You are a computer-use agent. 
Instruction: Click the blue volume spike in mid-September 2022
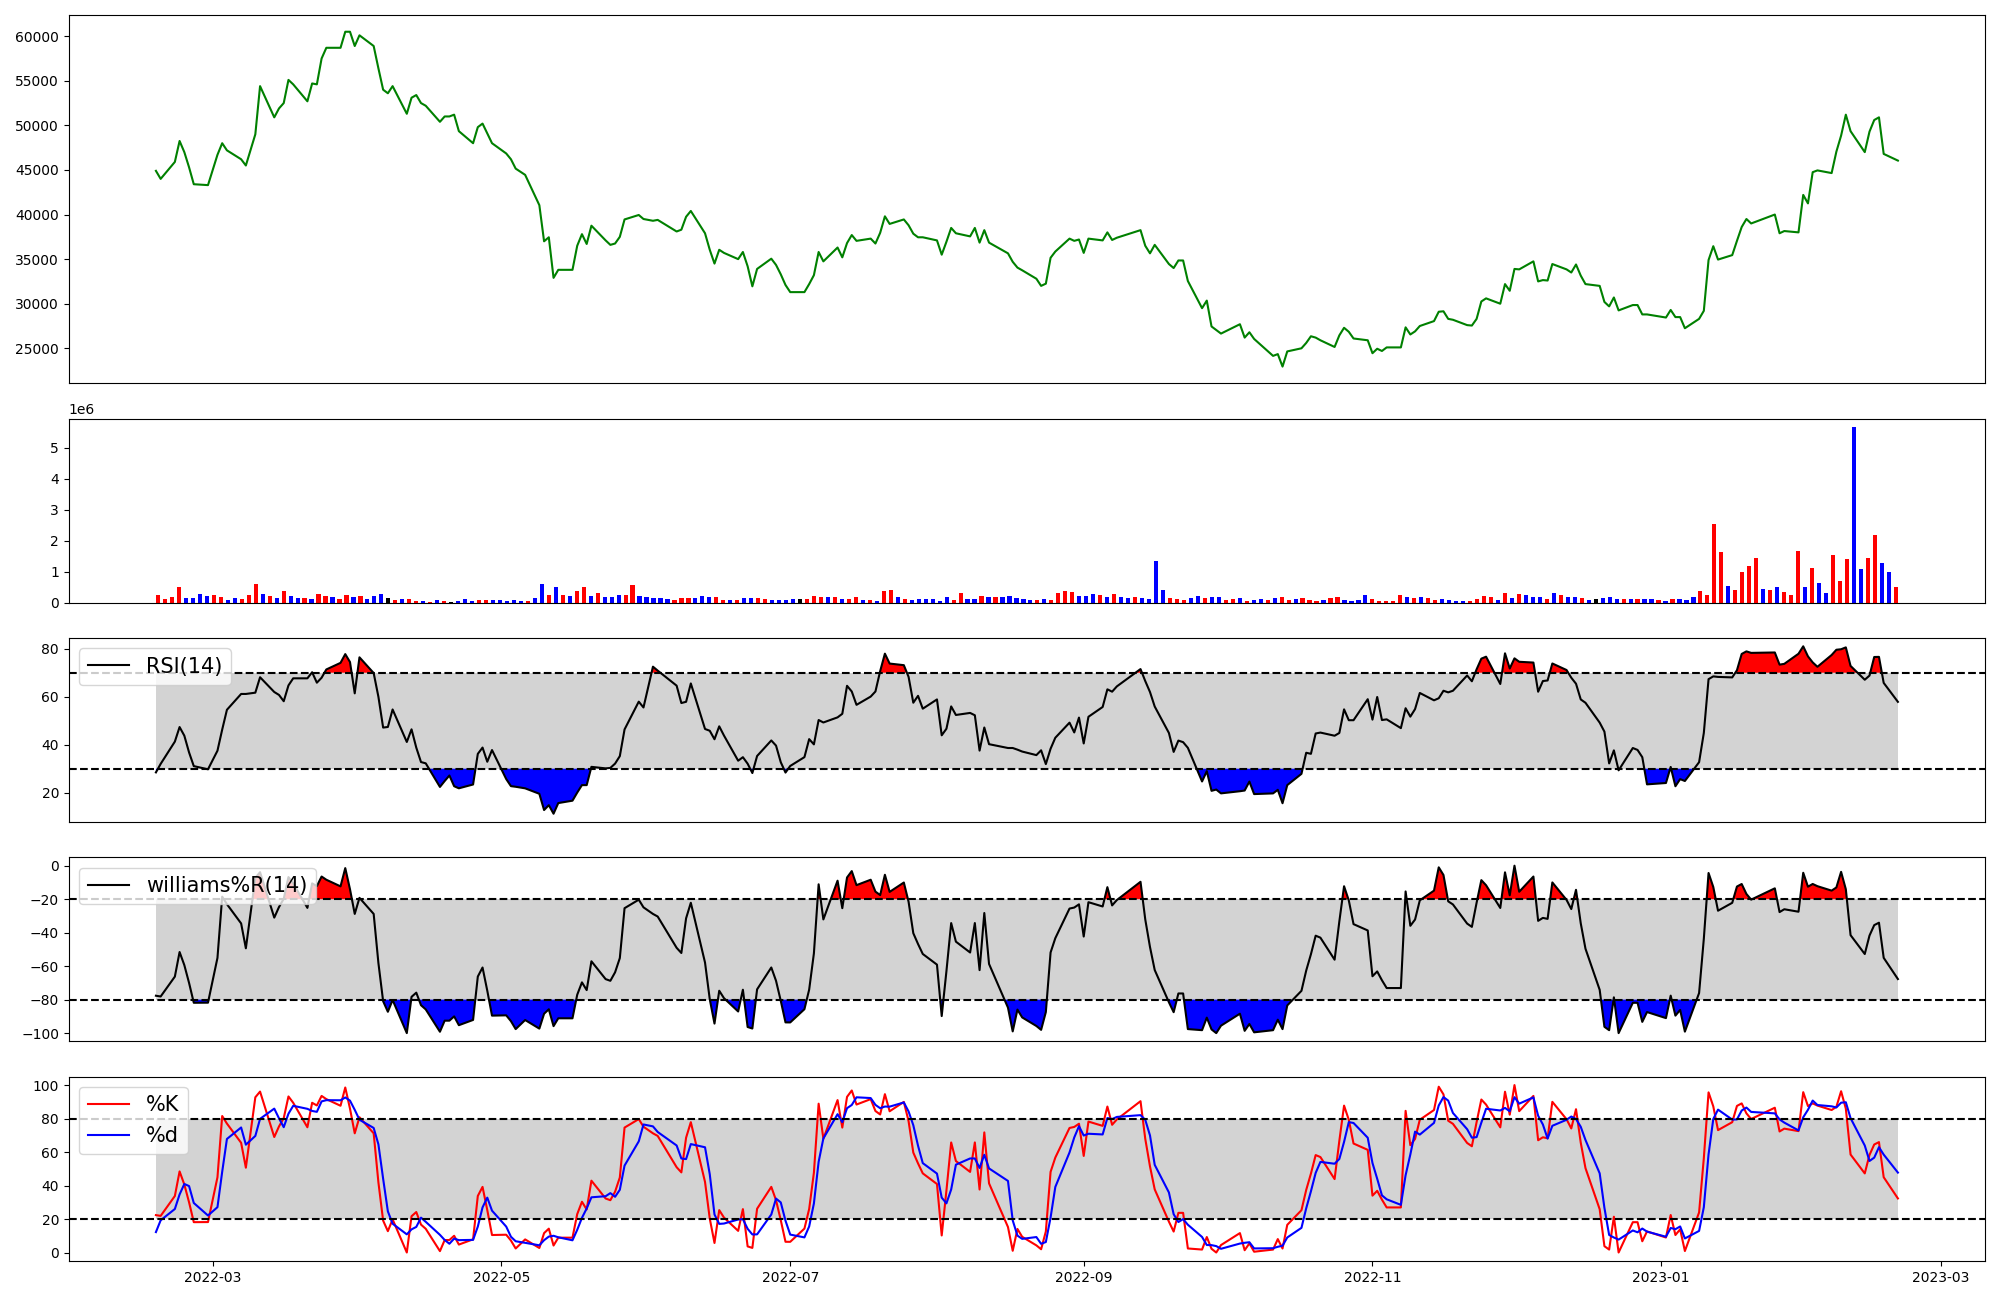1156,582
